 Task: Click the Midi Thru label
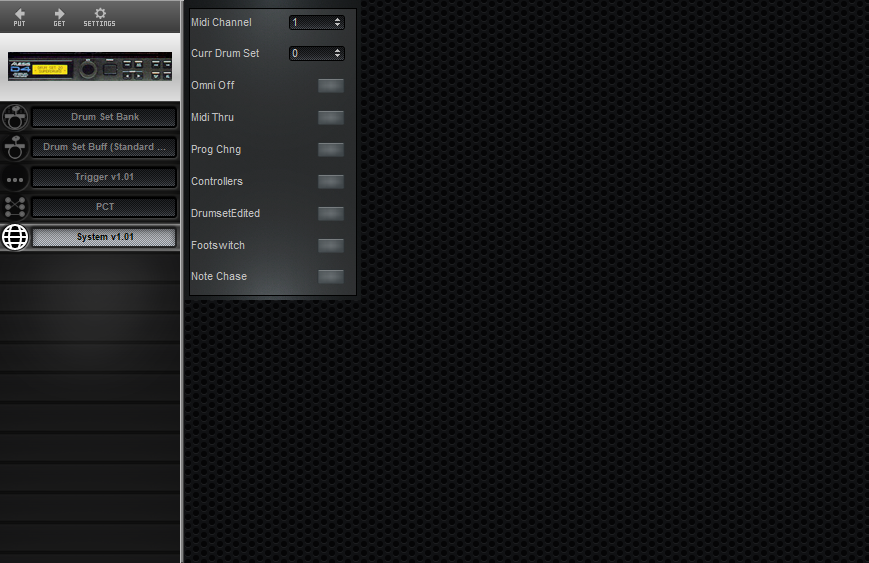click(212, 117)
